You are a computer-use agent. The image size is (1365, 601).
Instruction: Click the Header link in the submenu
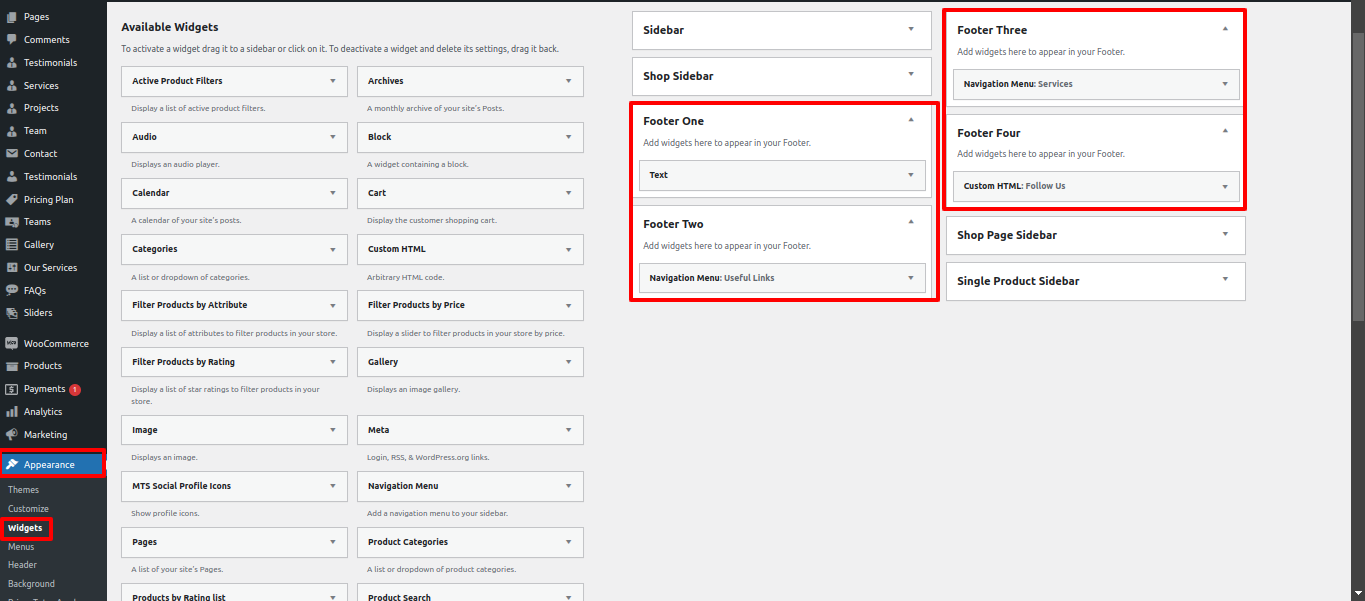coord(21,564)
